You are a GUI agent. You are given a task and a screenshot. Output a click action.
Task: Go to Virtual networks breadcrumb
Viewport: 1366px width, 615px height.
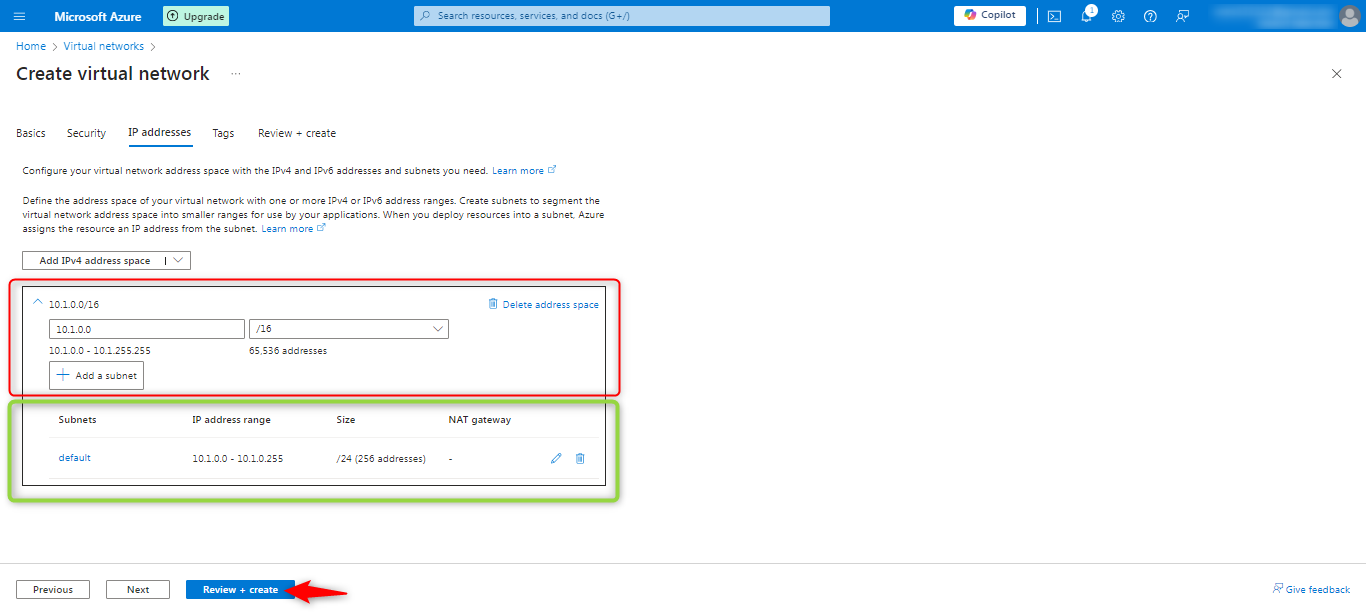(104, 46)
